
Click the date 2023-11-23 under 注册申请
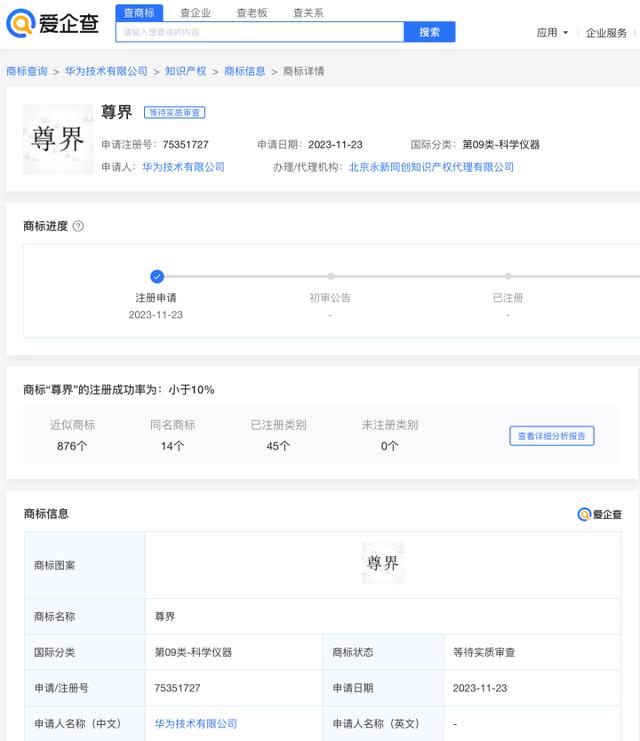[x=156, y=315]
